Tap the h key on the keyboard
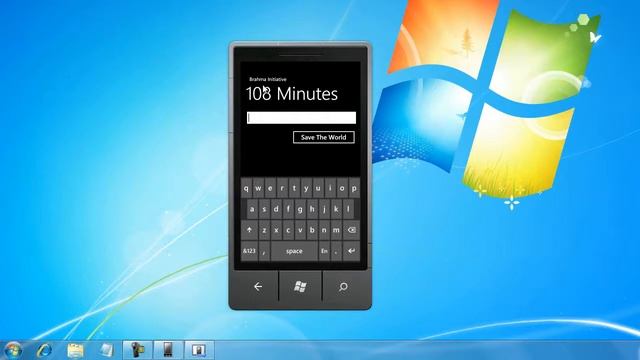Screen dimensions: 640x360 pyautogui.click(x=312, y=209)
